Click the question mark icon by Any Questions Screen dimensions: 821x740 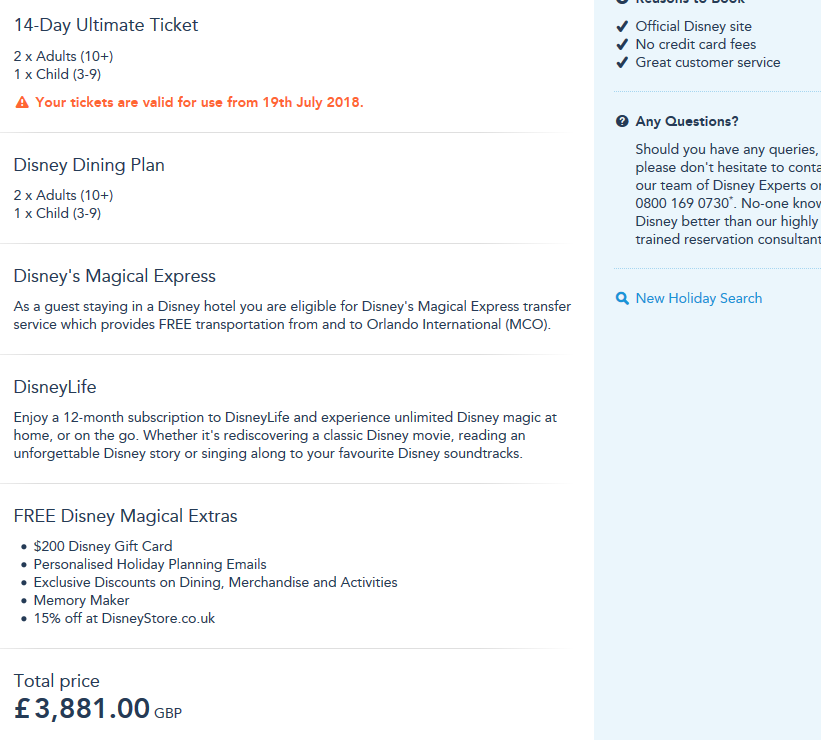pos(622,122)
